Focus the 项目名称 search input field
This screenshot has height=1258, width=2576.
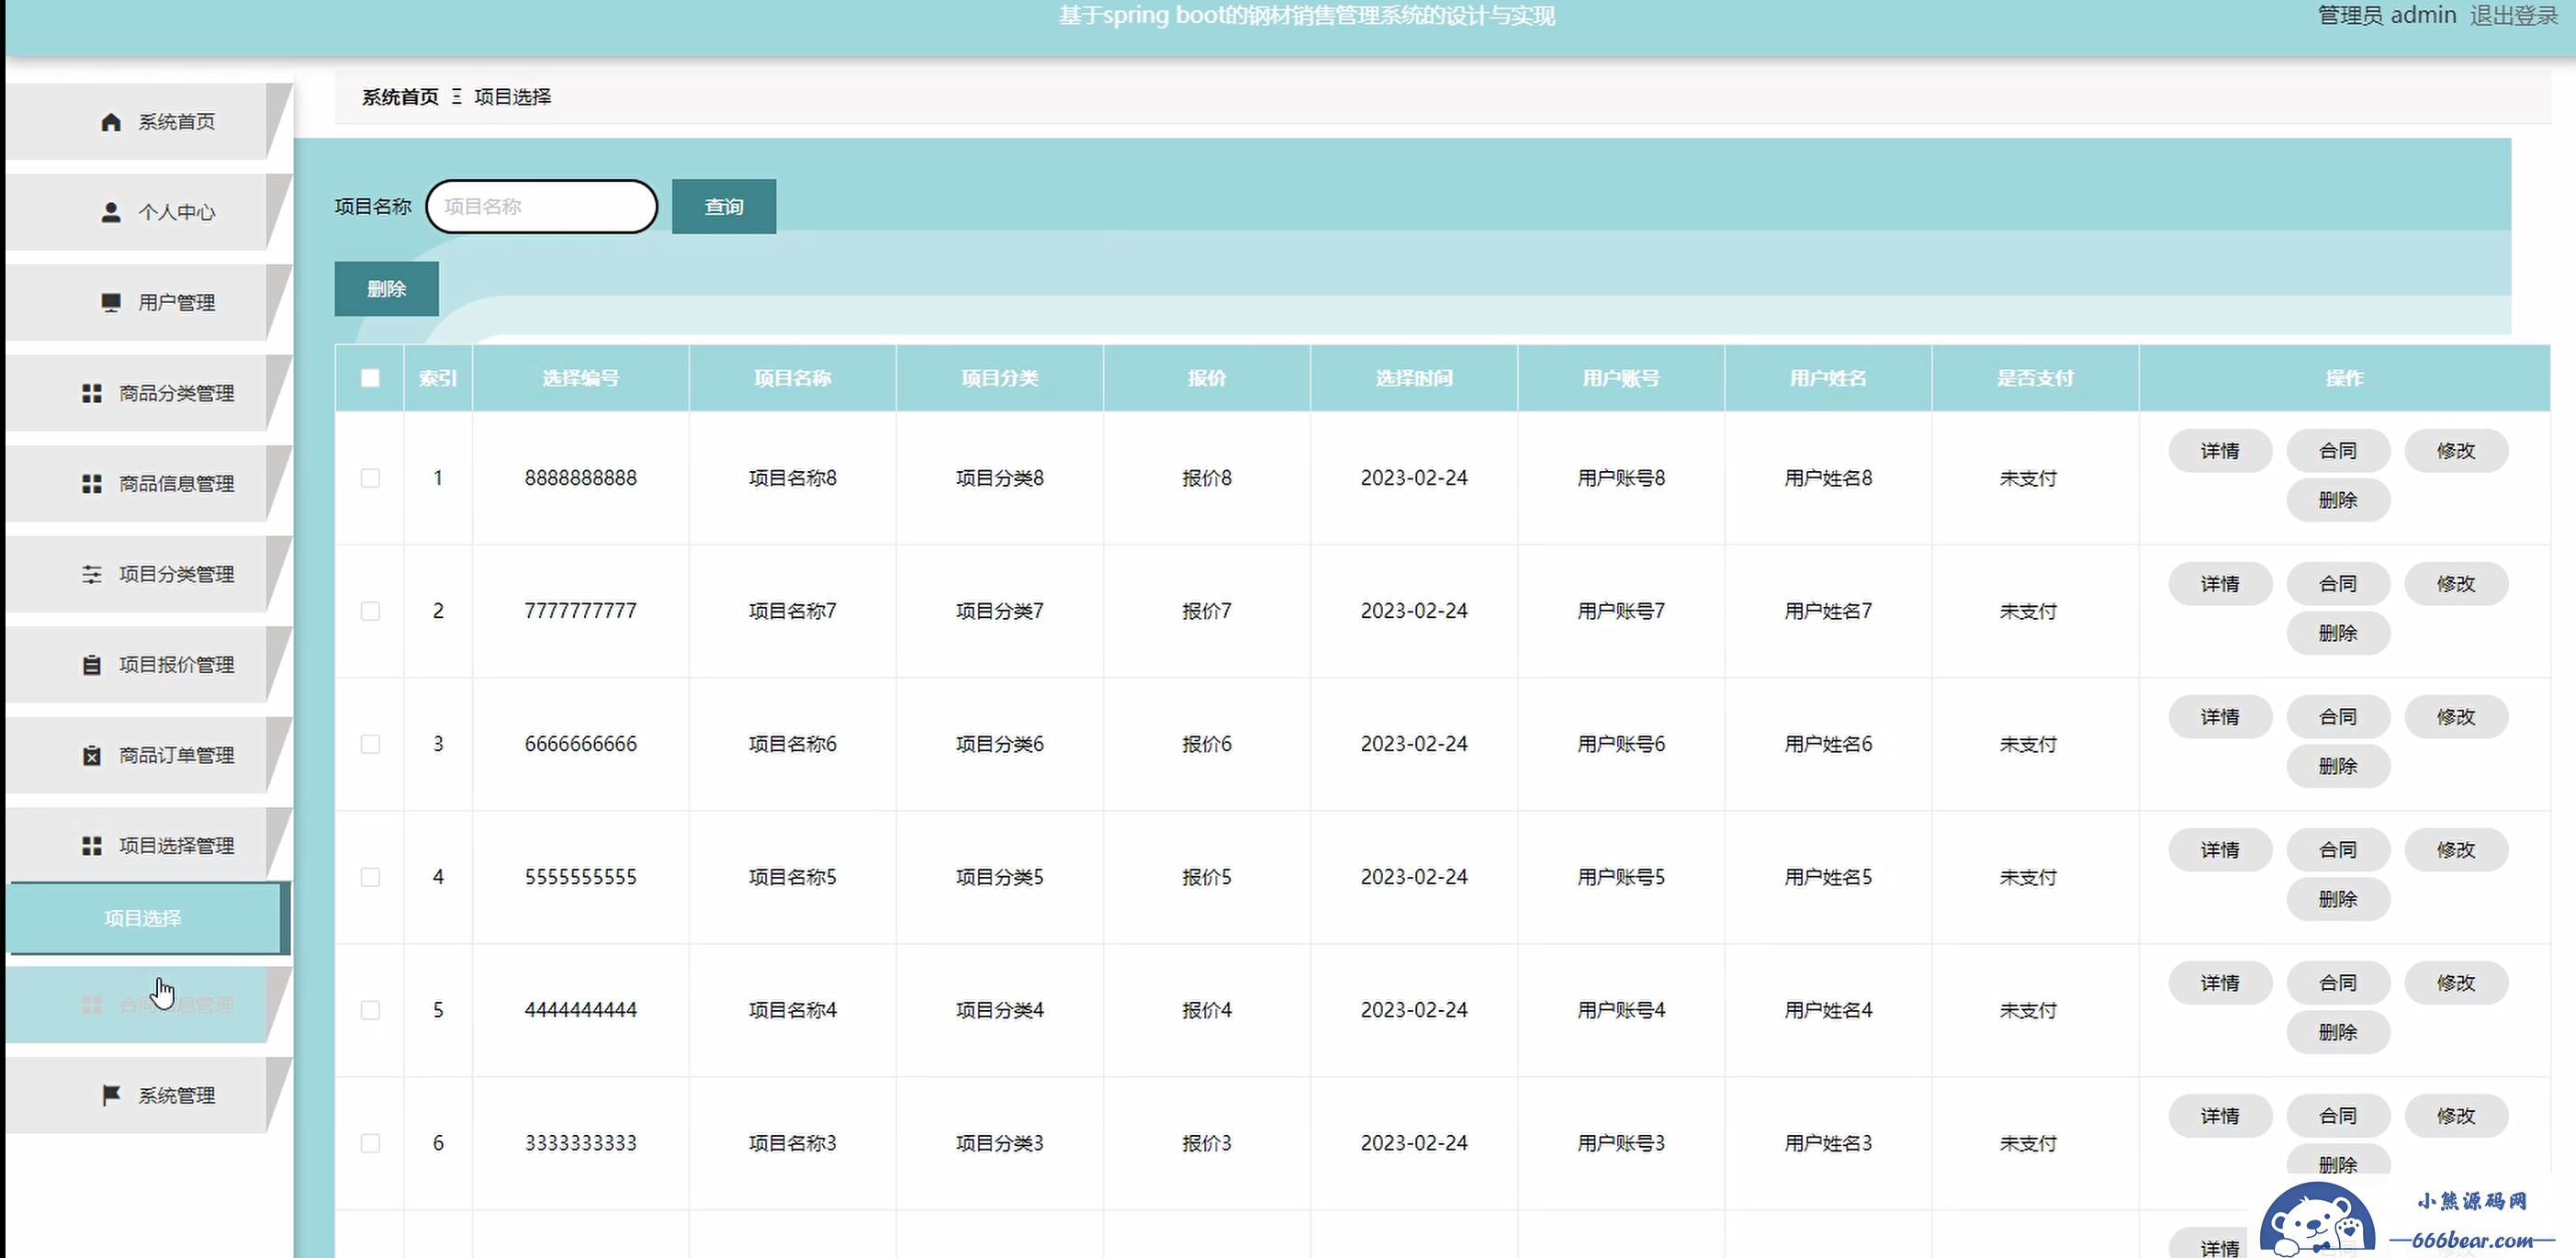(x=542, y=207)
